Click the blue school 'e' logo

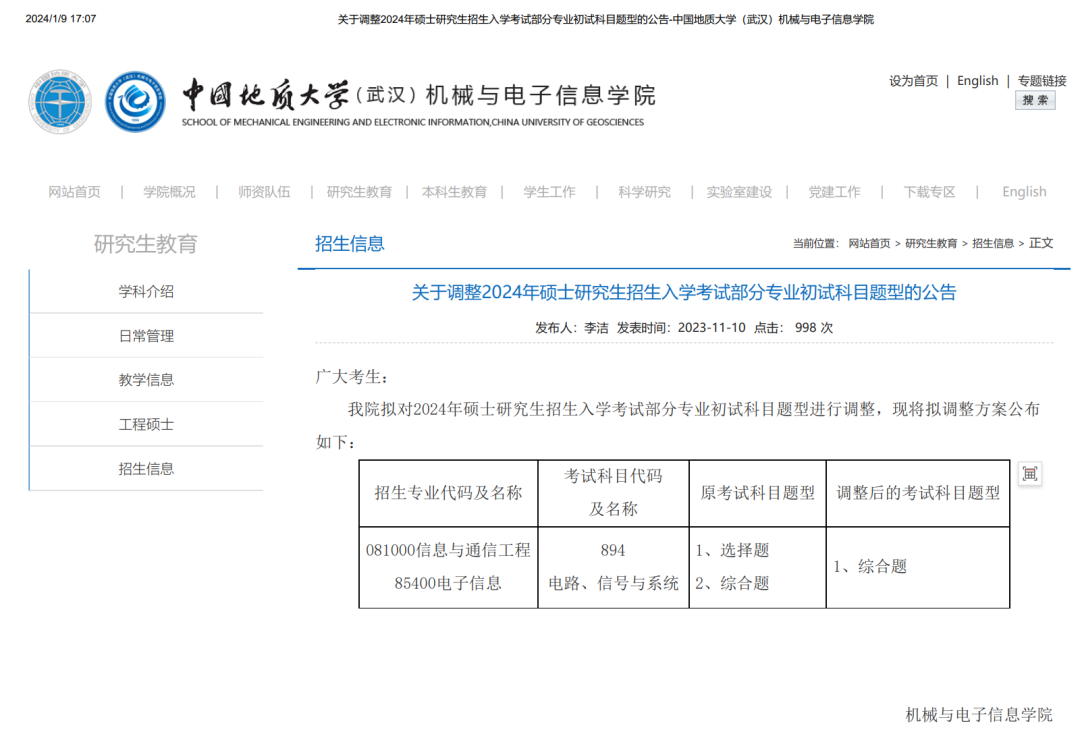[136, 101]
